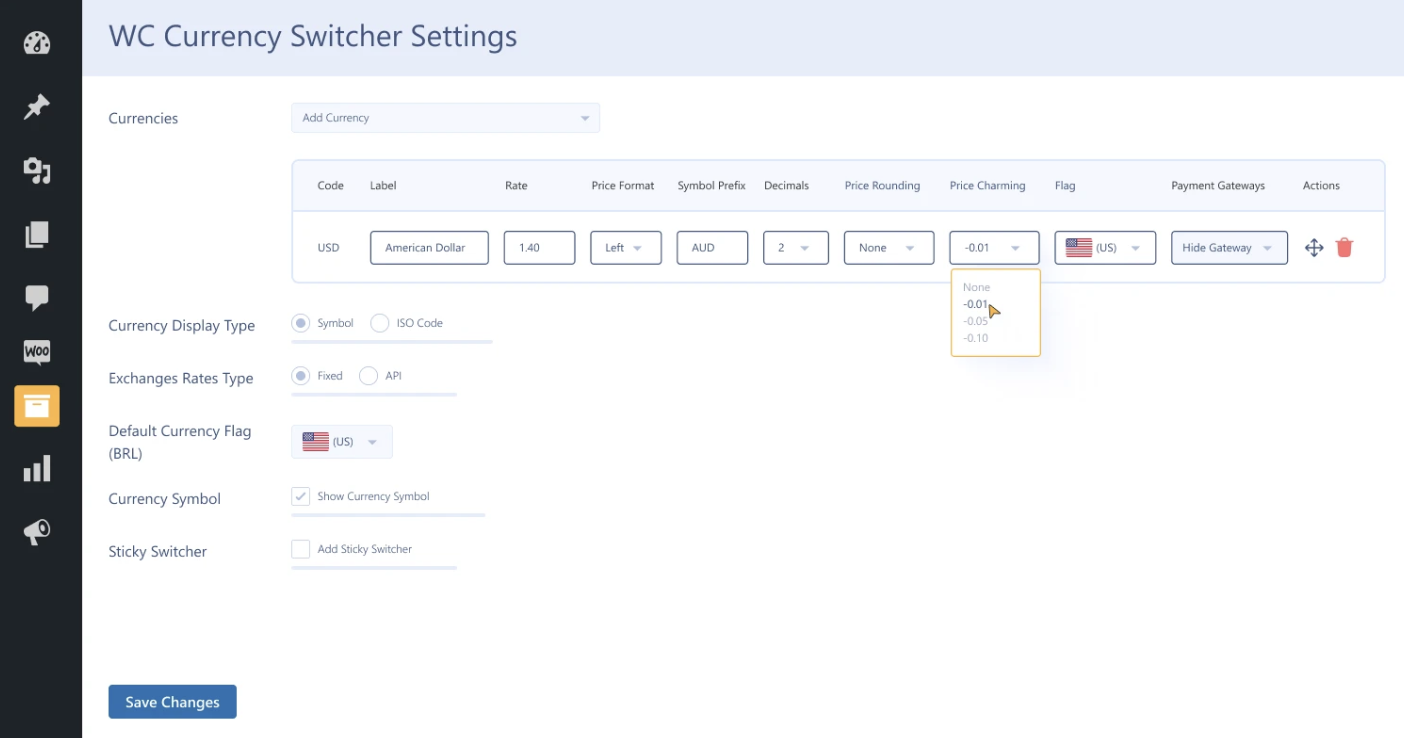Image resolution: width=1404 pixels, height=738 pixels.
Task: Choose -0.05 in Price Charming list
Action: [x=976, y=321]
